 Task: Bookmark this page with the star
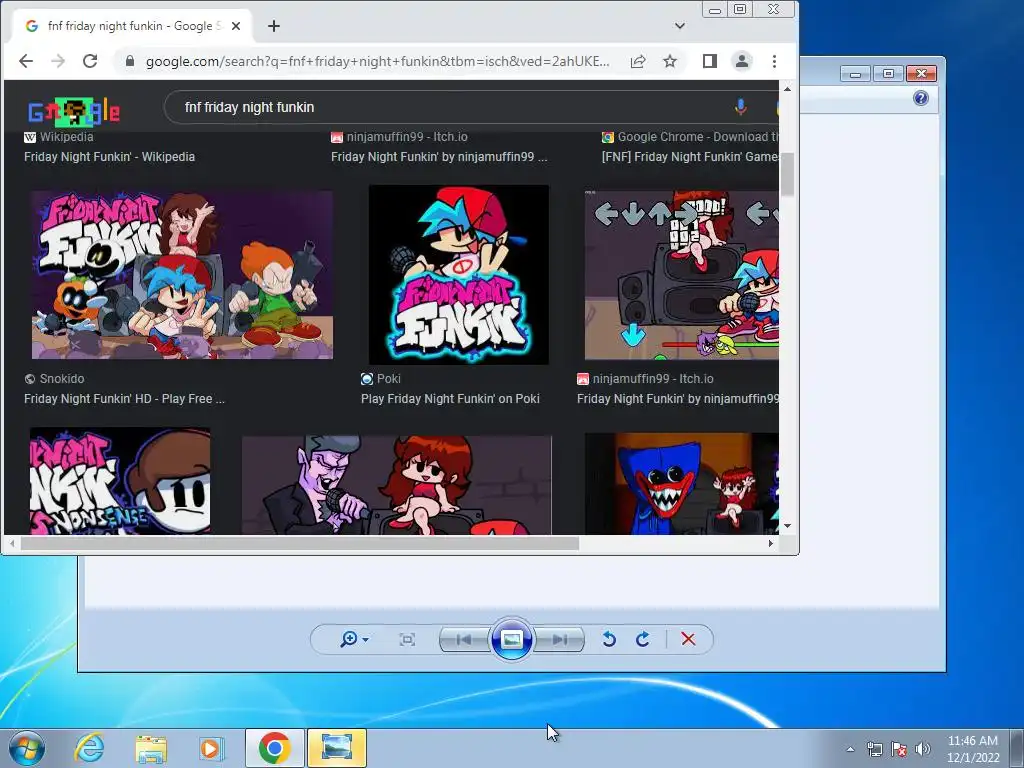[670, 61]
